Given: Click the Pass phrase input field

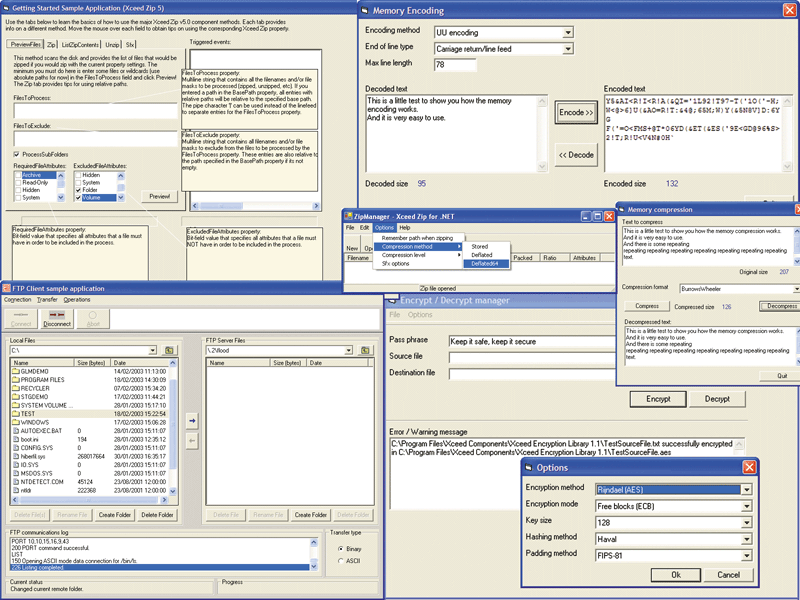Looking at the screenshot, I should (x=532, y=341).
